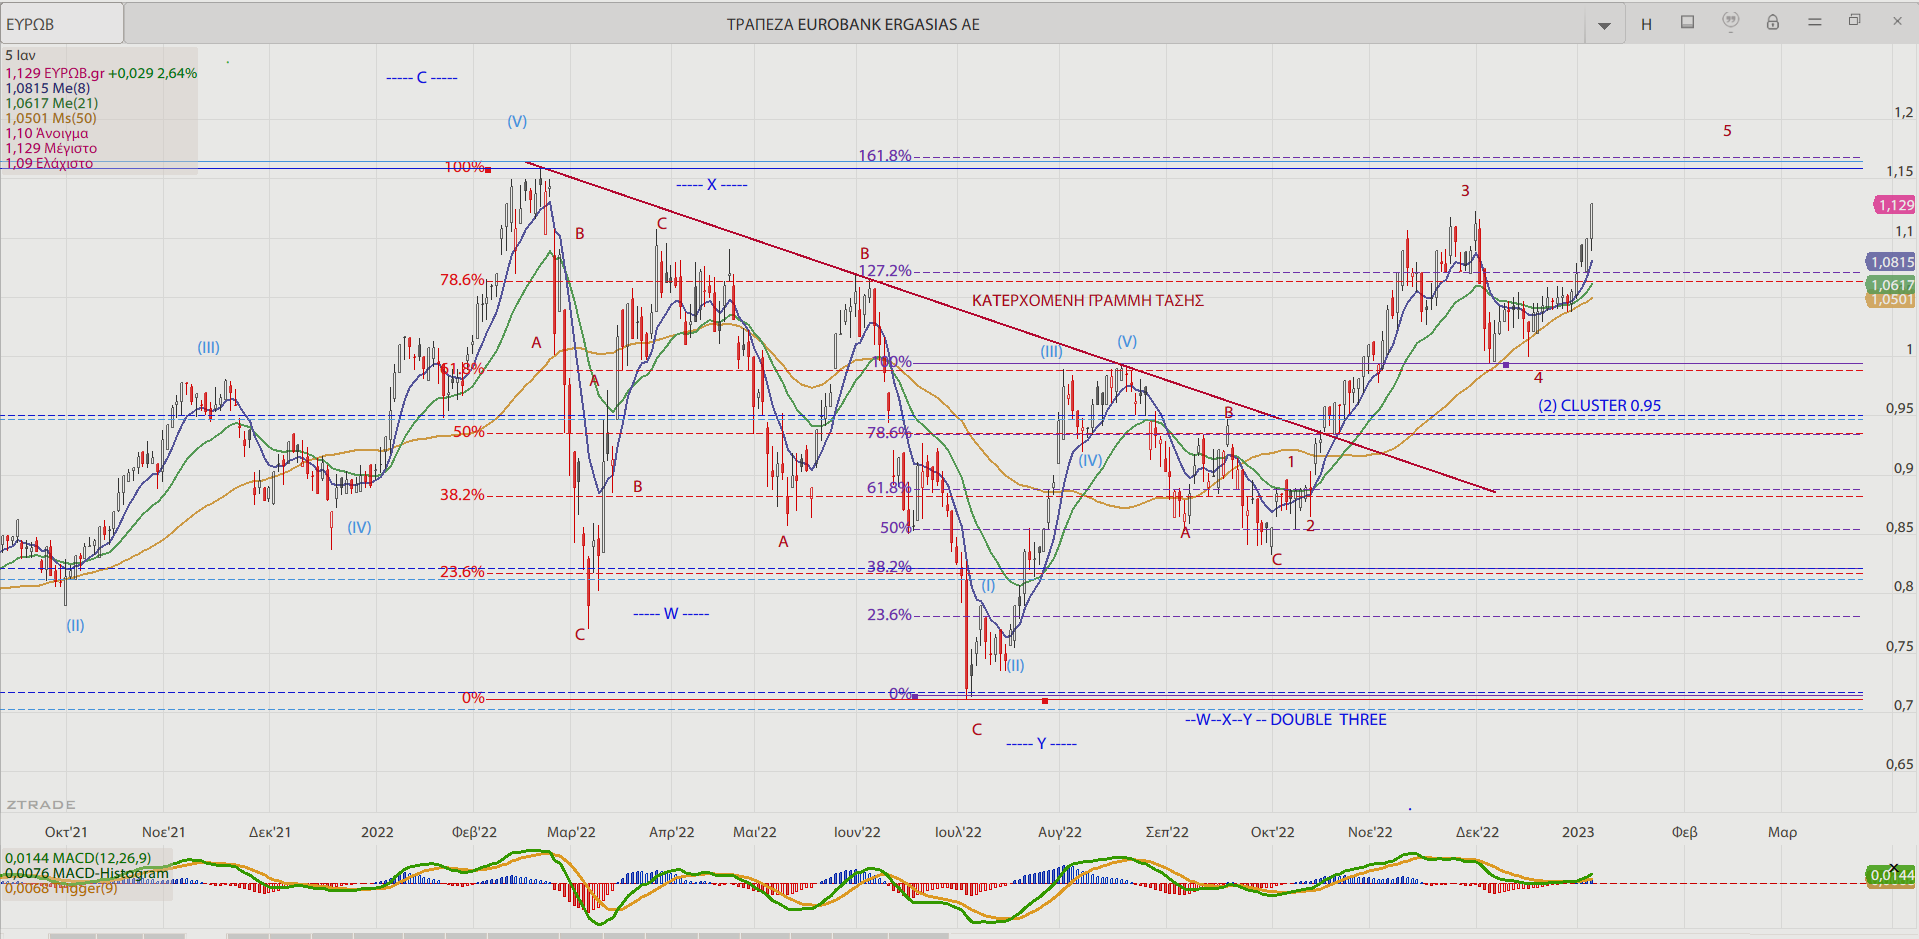Click the MACD(12,26,9) indicator label
The width and height of the screenshot is (1919, 939).
(78, 858)
